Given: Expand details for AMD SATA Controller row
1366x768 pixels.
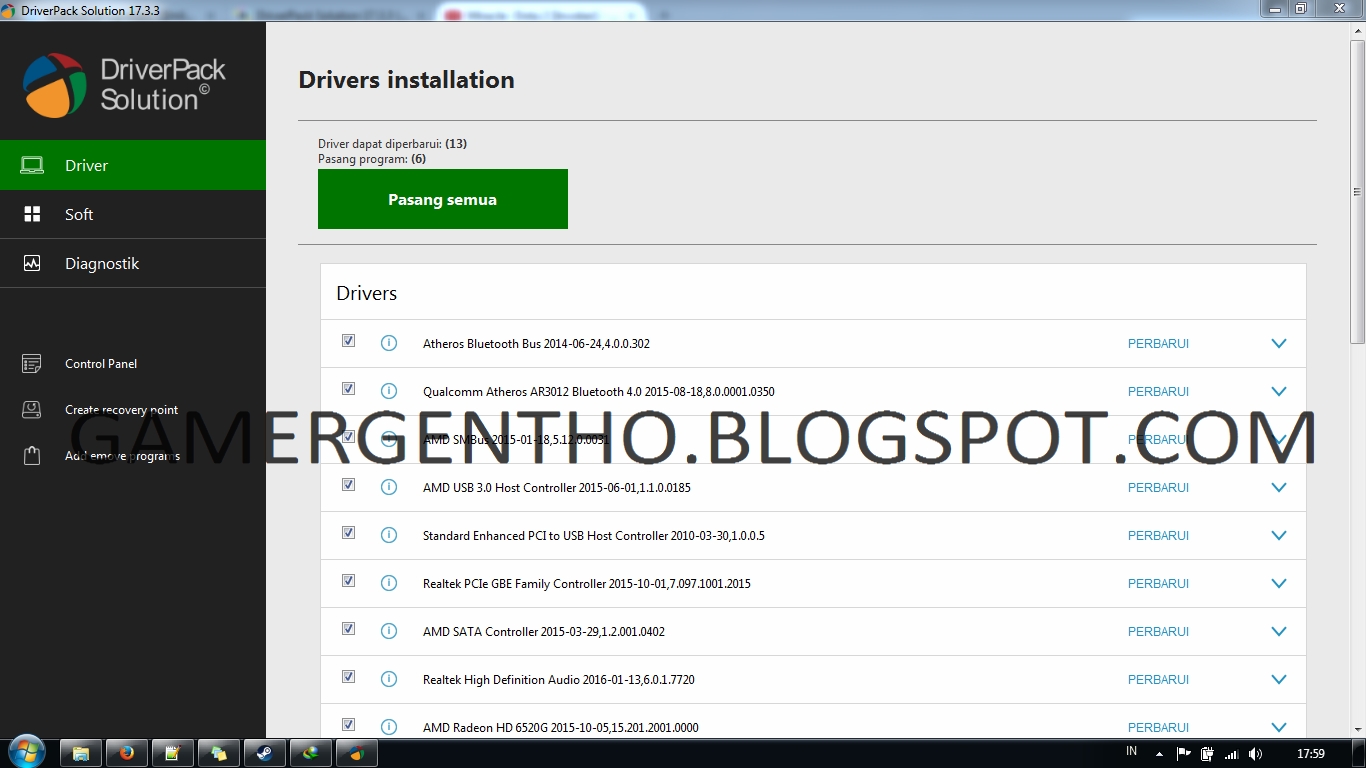Looking at the screenshot, I should 1278,631.
